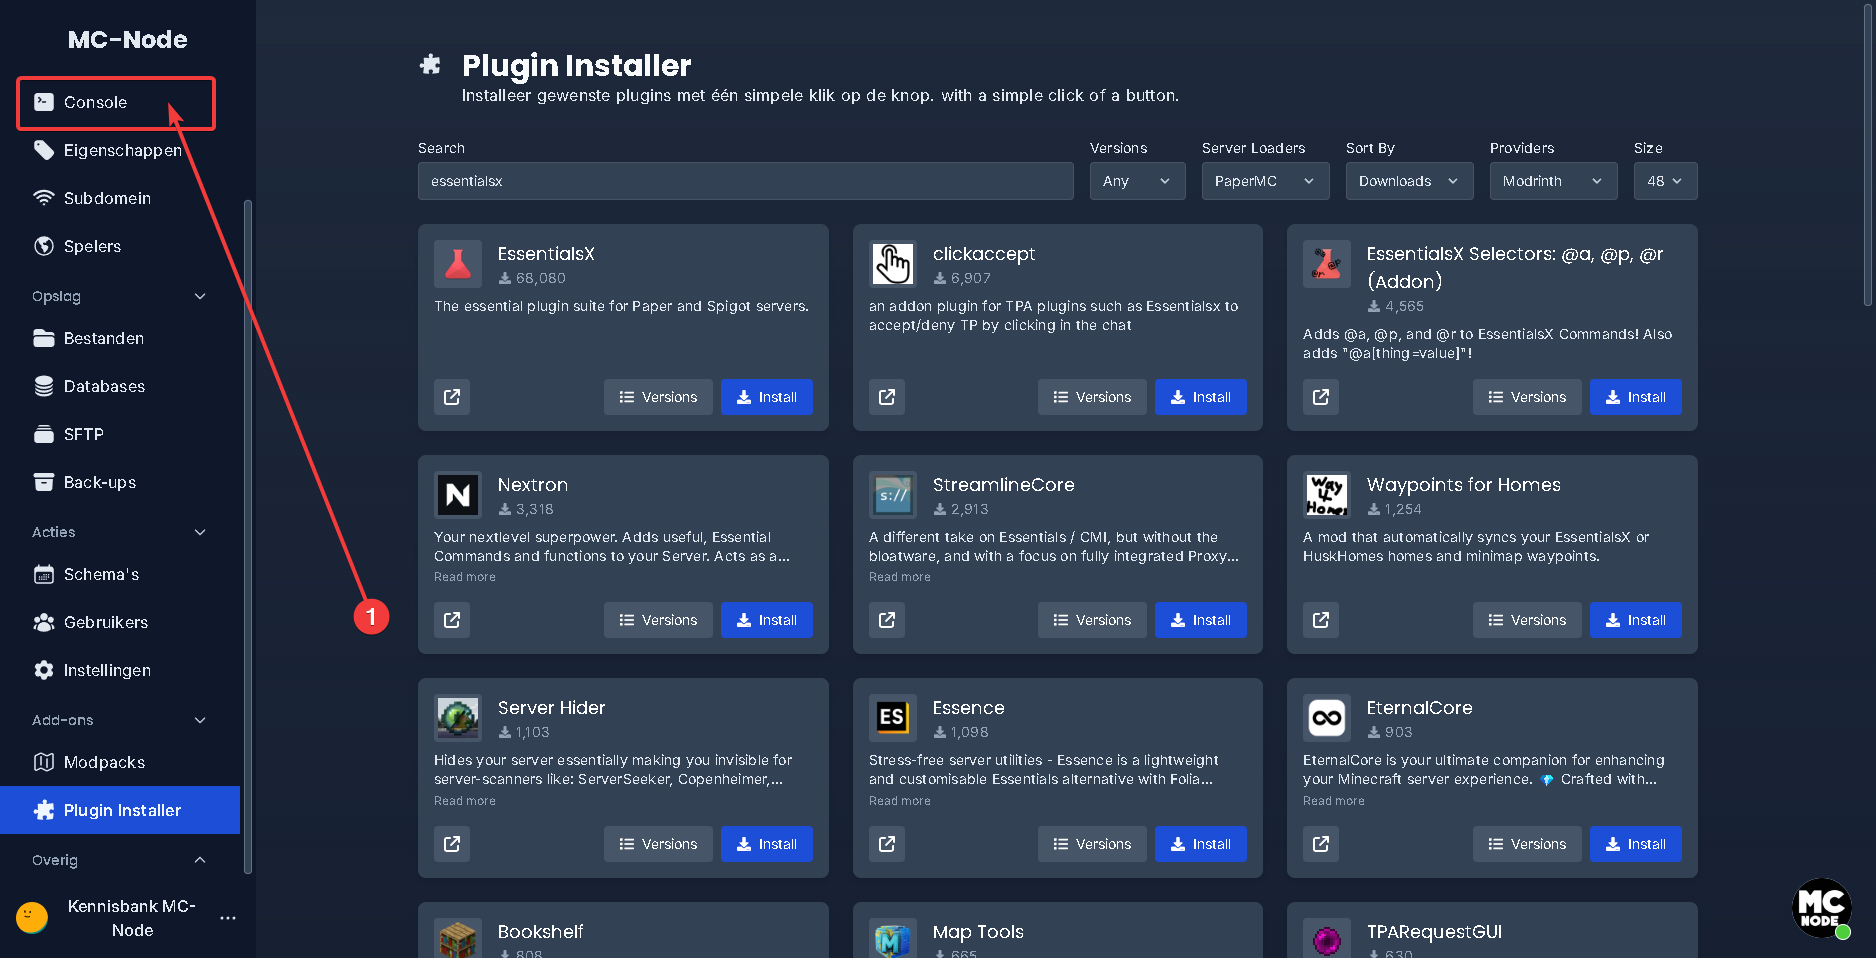
Task: Install the Nextron plugin
Action: click(x=767, y=620)
